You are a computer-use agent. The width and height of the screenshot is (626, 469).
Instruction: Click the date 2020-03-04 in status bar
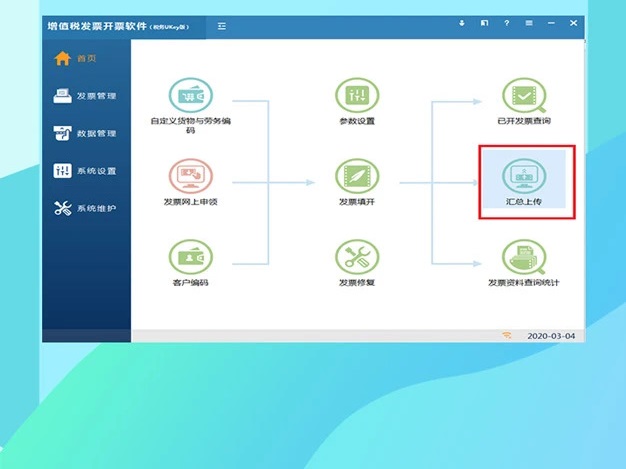tap(550, 336)
